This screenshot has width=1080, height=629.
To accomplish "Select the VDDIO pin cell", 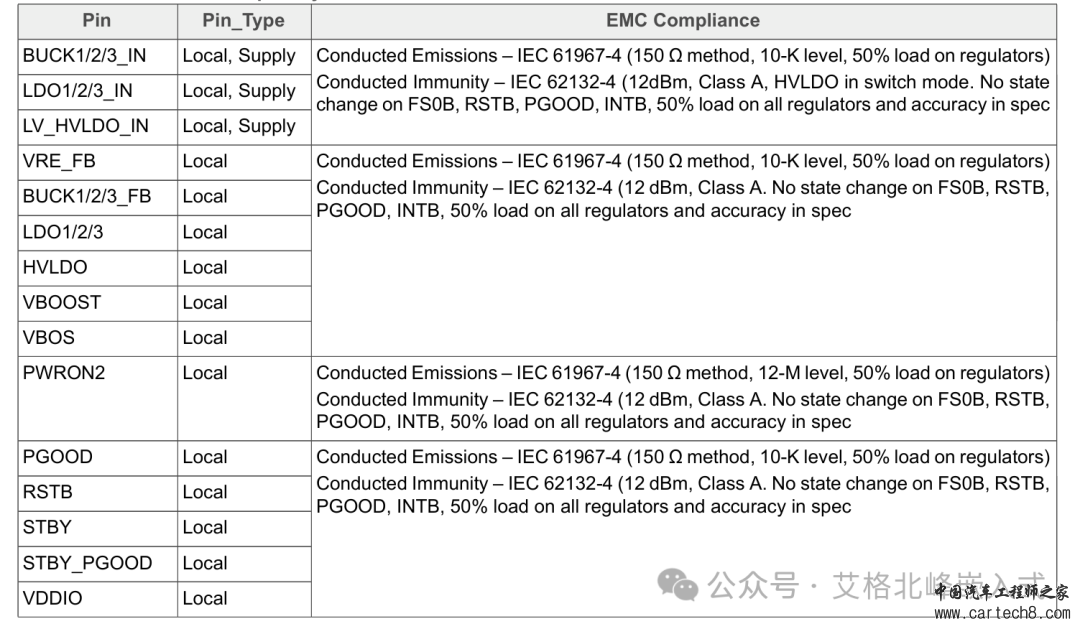I will click(97, 599).
